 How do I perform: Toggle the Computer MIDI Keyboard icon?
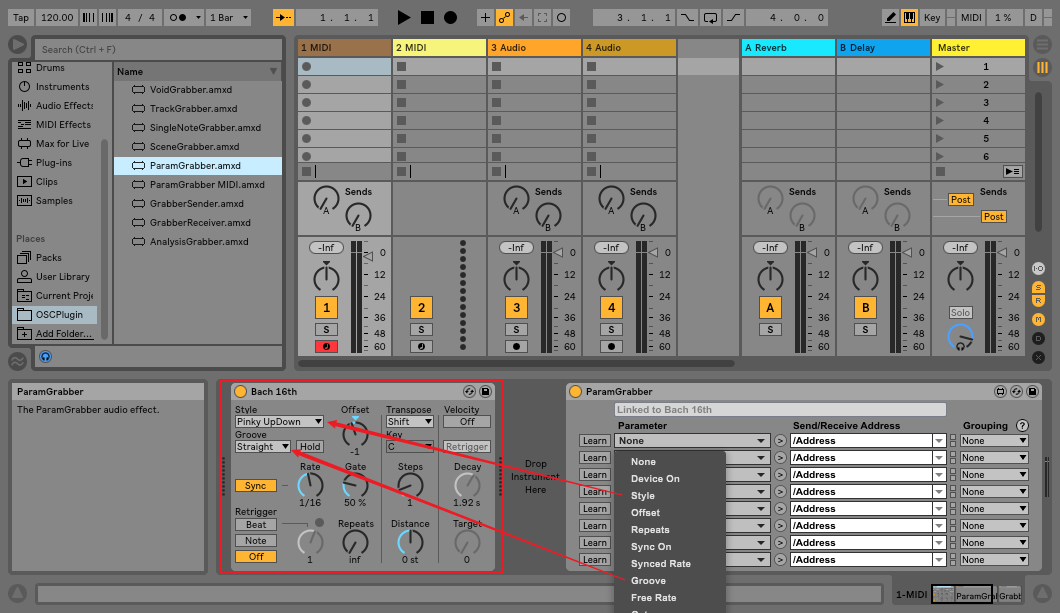point(910,18)
